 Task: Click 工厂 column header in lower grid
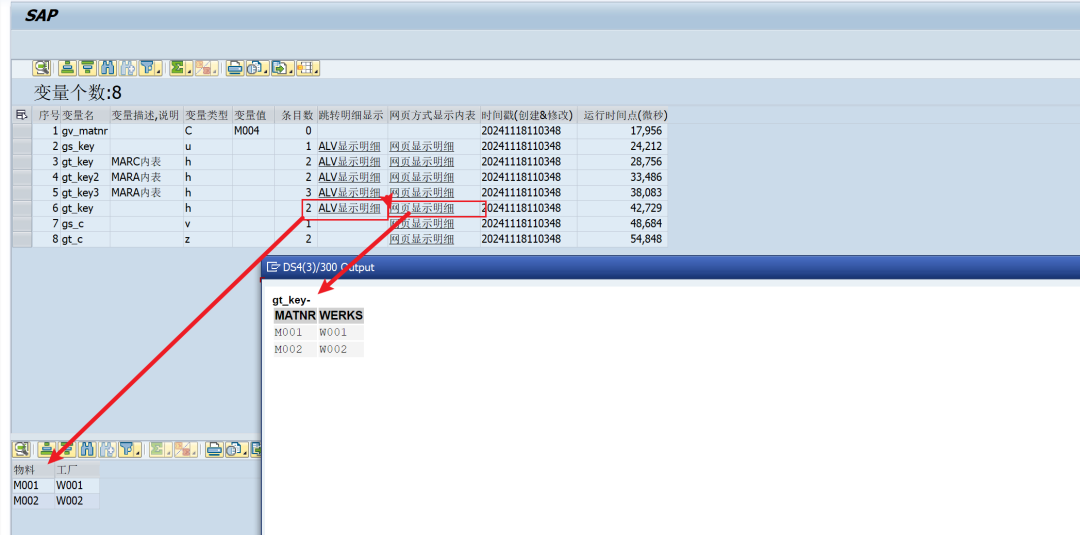click(x=76, y=470)
